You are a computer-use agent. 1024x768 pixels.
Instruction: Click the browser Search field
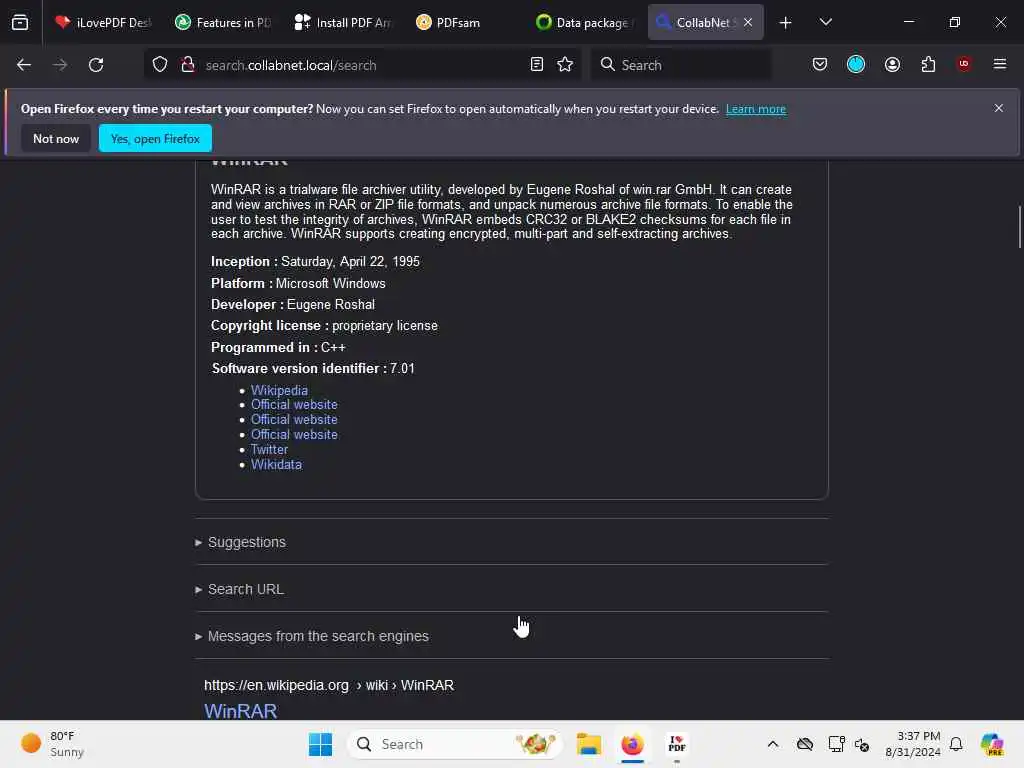(x=681, y=65)
